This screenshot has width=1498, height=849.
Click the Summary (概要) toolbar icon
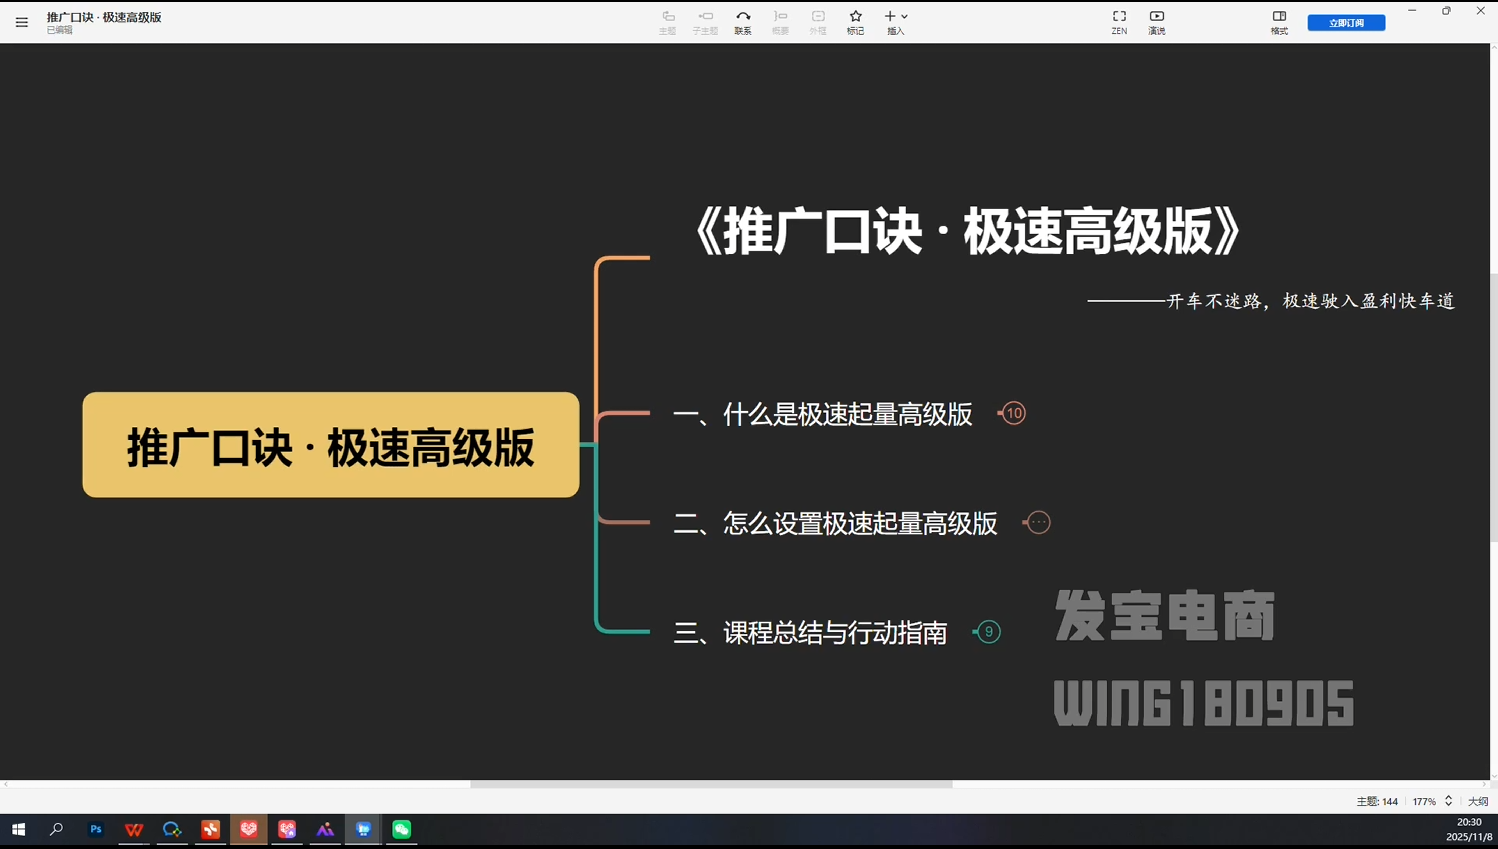[780, 20]
